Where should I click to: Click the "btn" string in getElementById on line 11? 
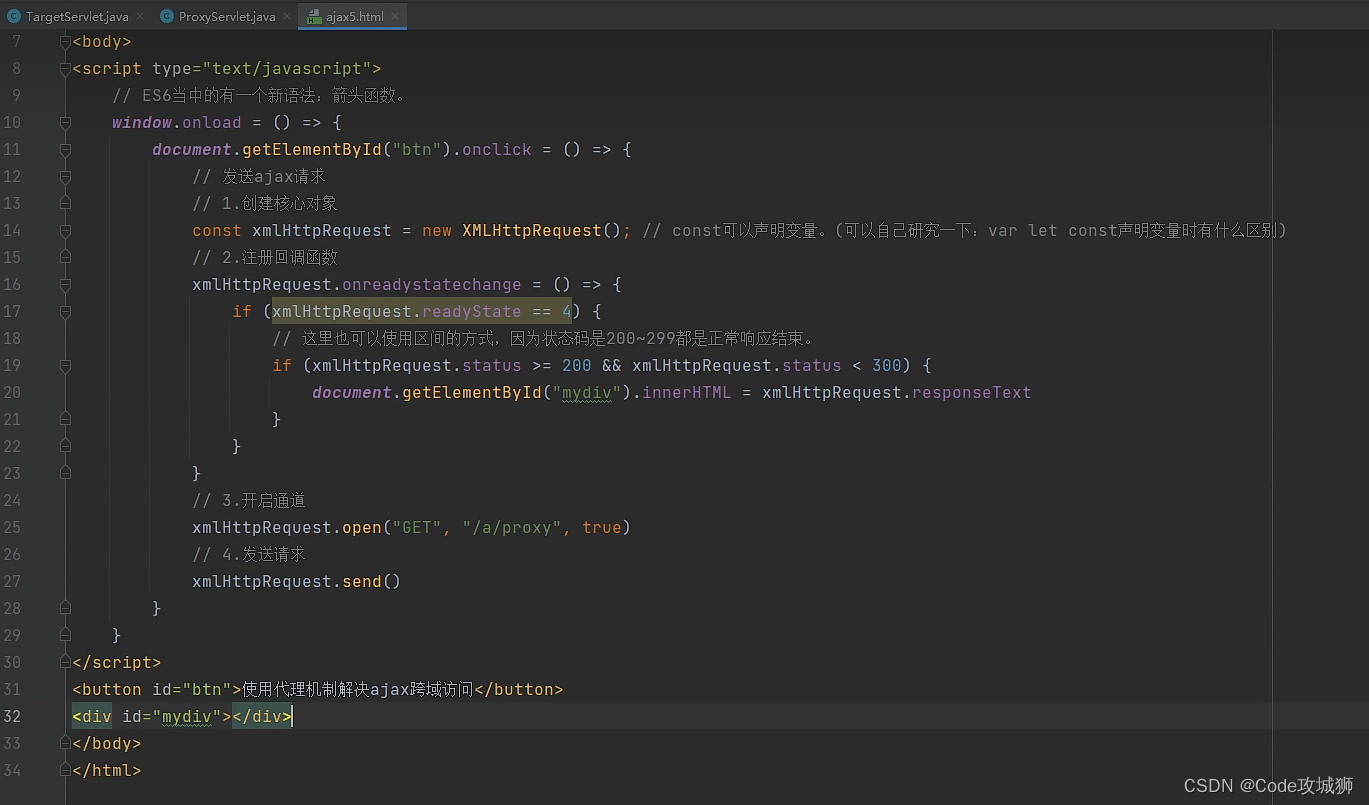tap(417, 150)
